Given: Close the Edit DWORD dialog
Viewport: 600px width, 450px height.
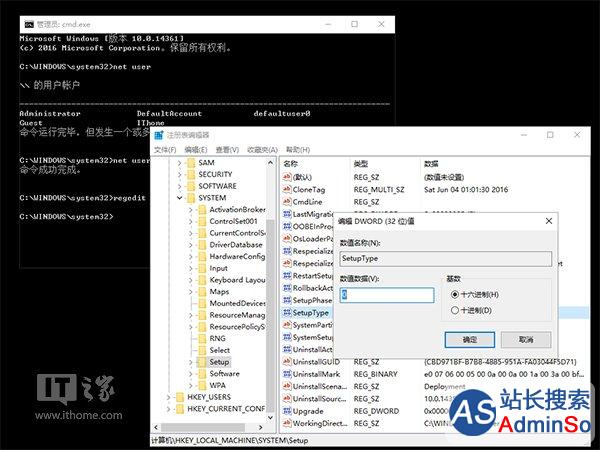Looking at the screenshot, I should [x=549, y=221].
